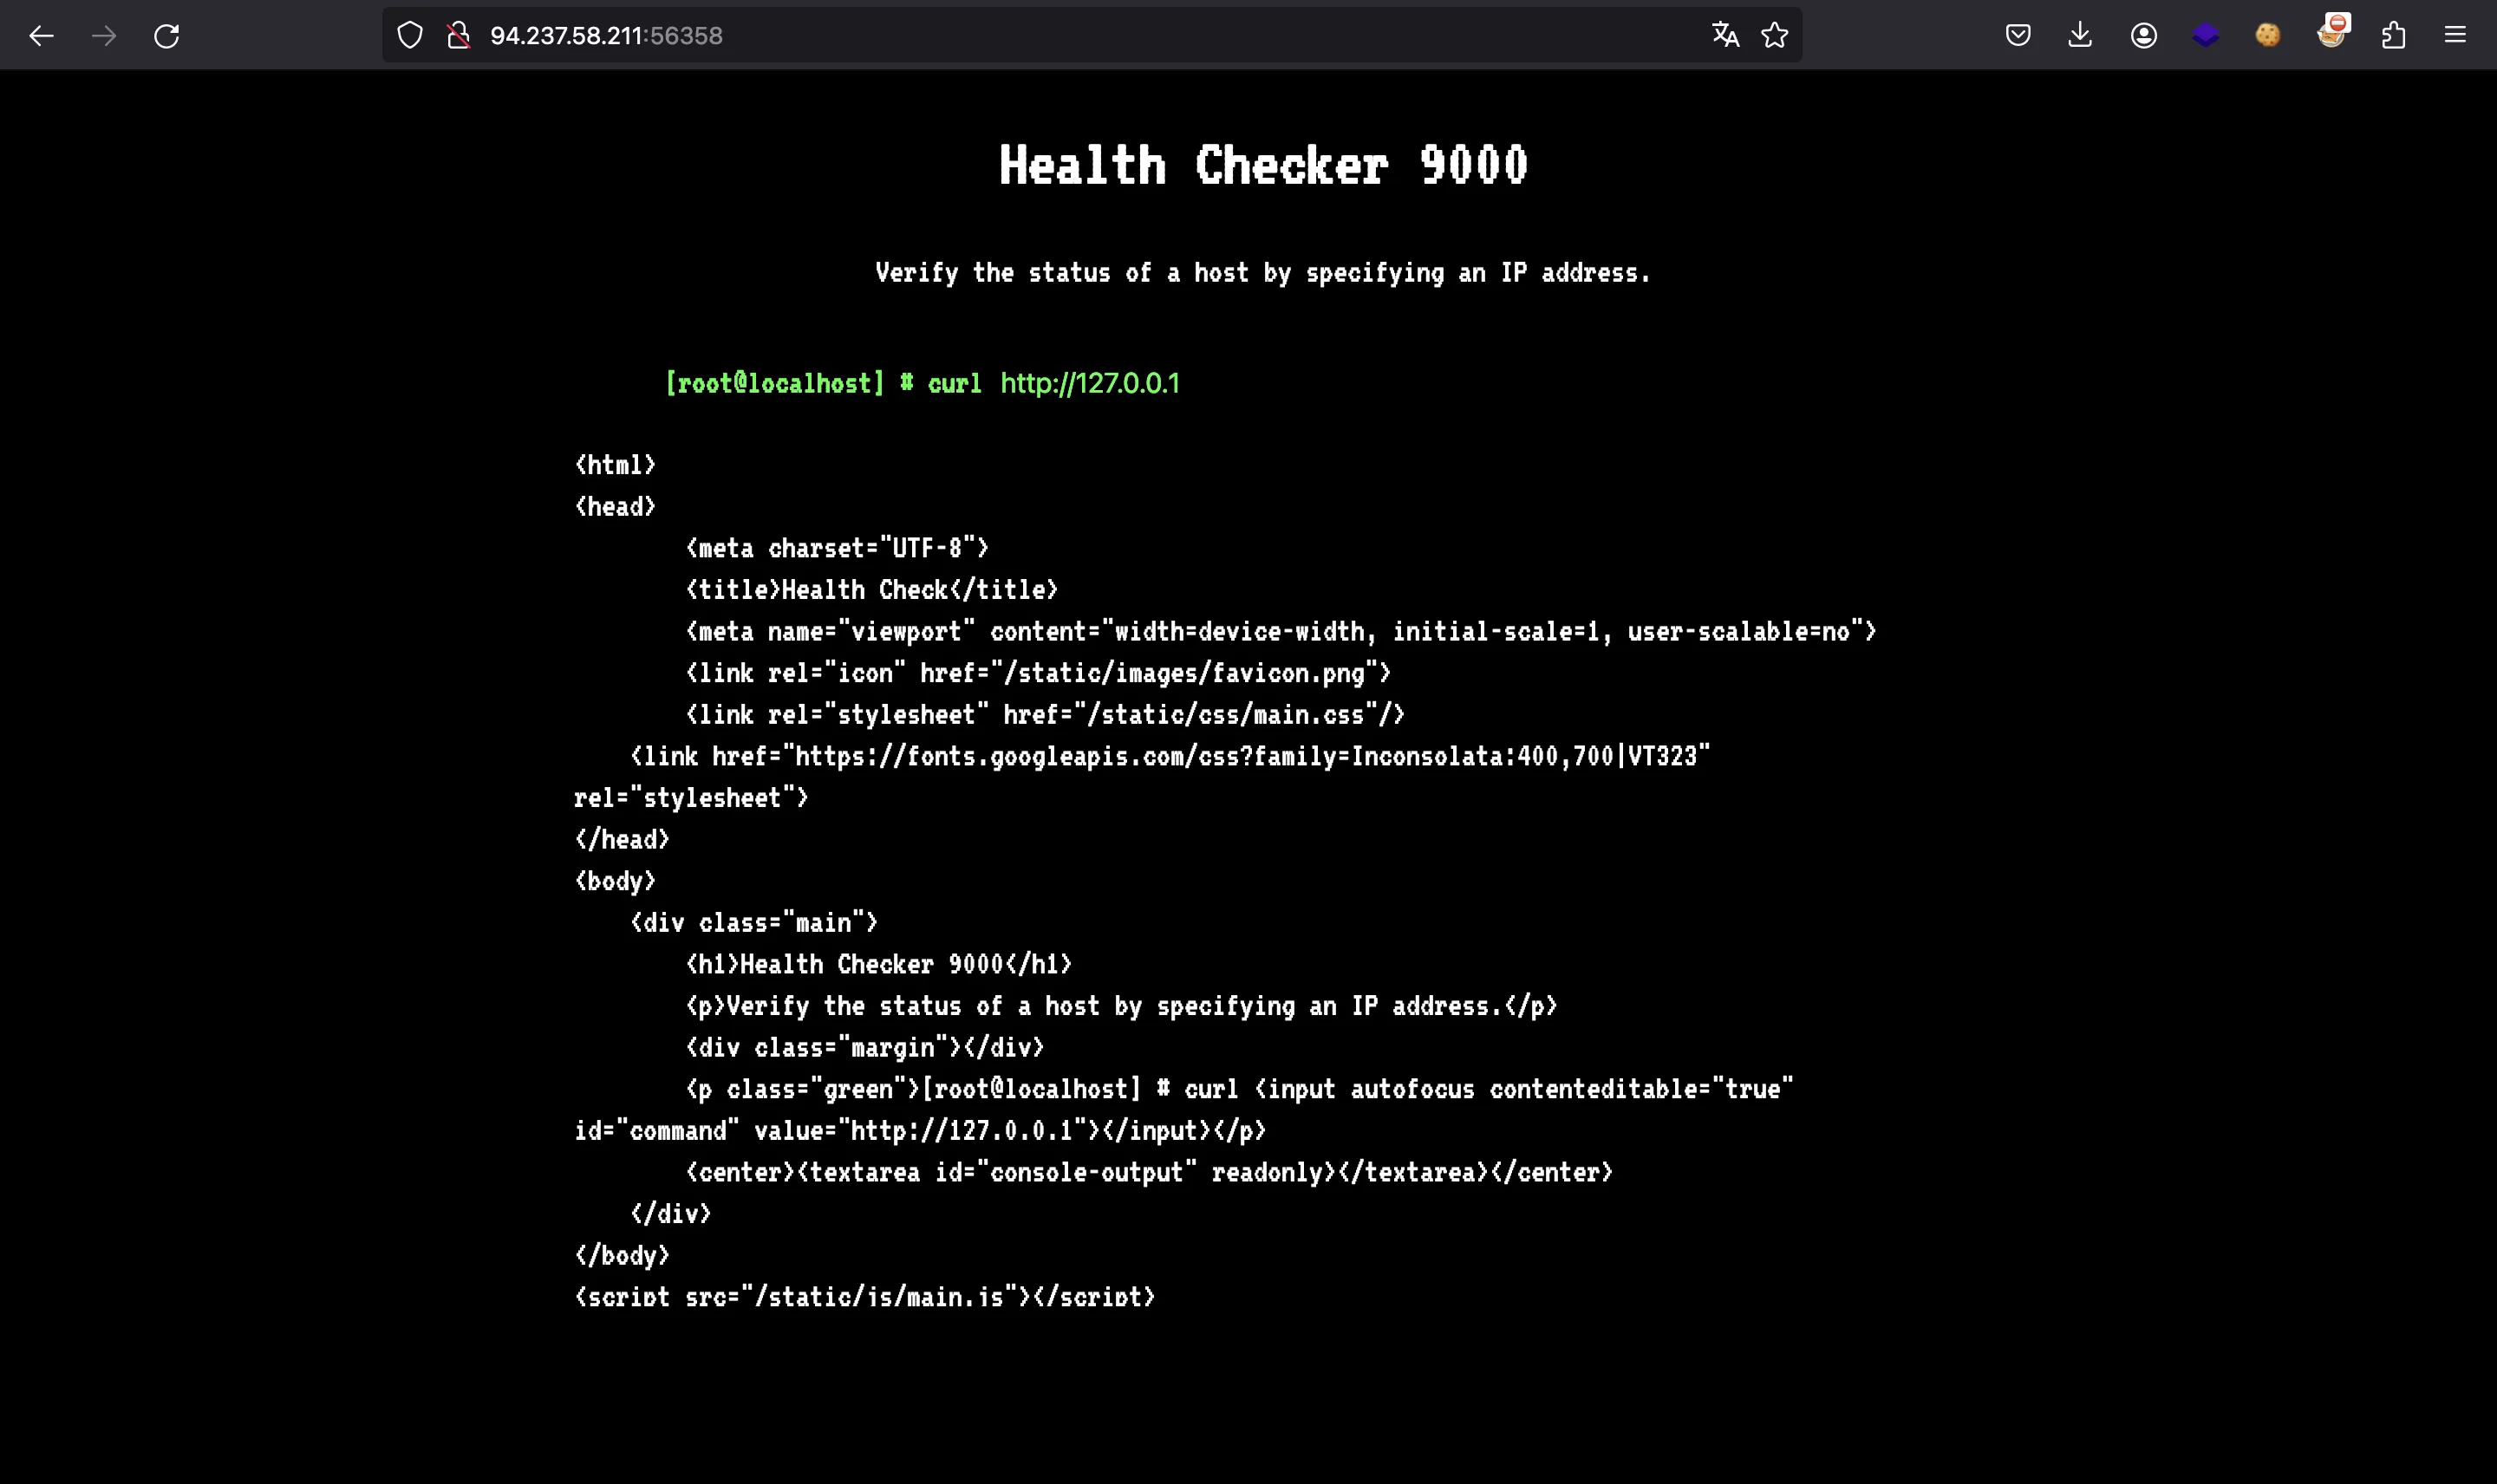This screenshot has height=1484, width=2497.
Task: Click the 'Verify the status of a host' text
Action: point(1263,273)
